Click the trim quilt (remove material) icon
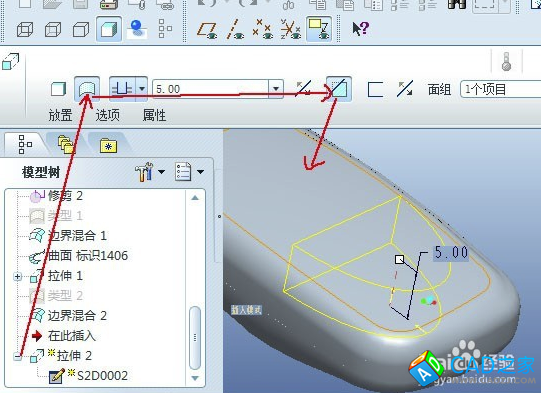 tap(339, 89)
